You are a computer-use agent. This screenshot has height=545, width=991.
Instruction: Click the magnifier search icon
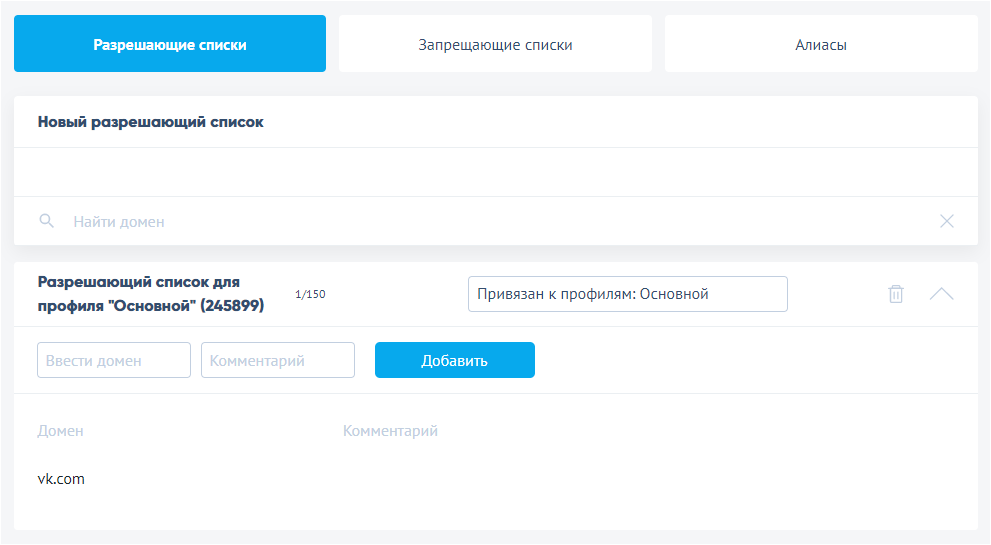pyautogui.click(x=46, y=221)
